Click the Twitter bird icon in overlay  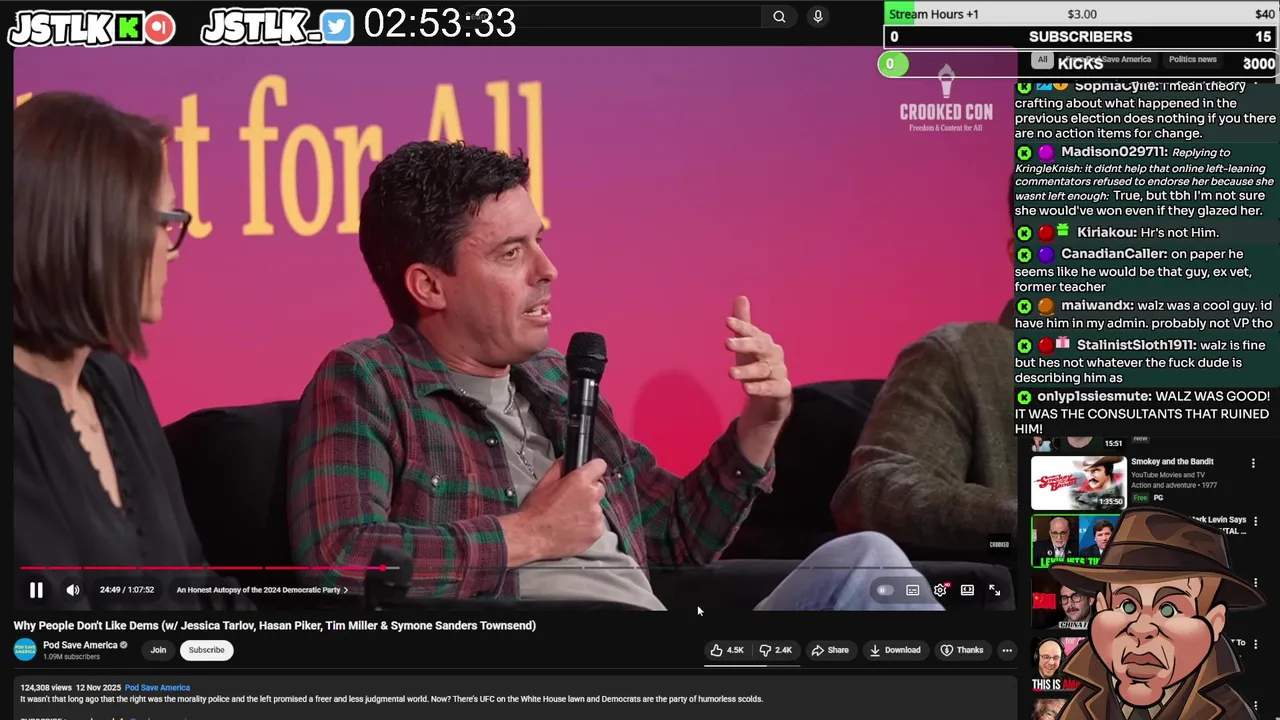(x=337, y=27)
